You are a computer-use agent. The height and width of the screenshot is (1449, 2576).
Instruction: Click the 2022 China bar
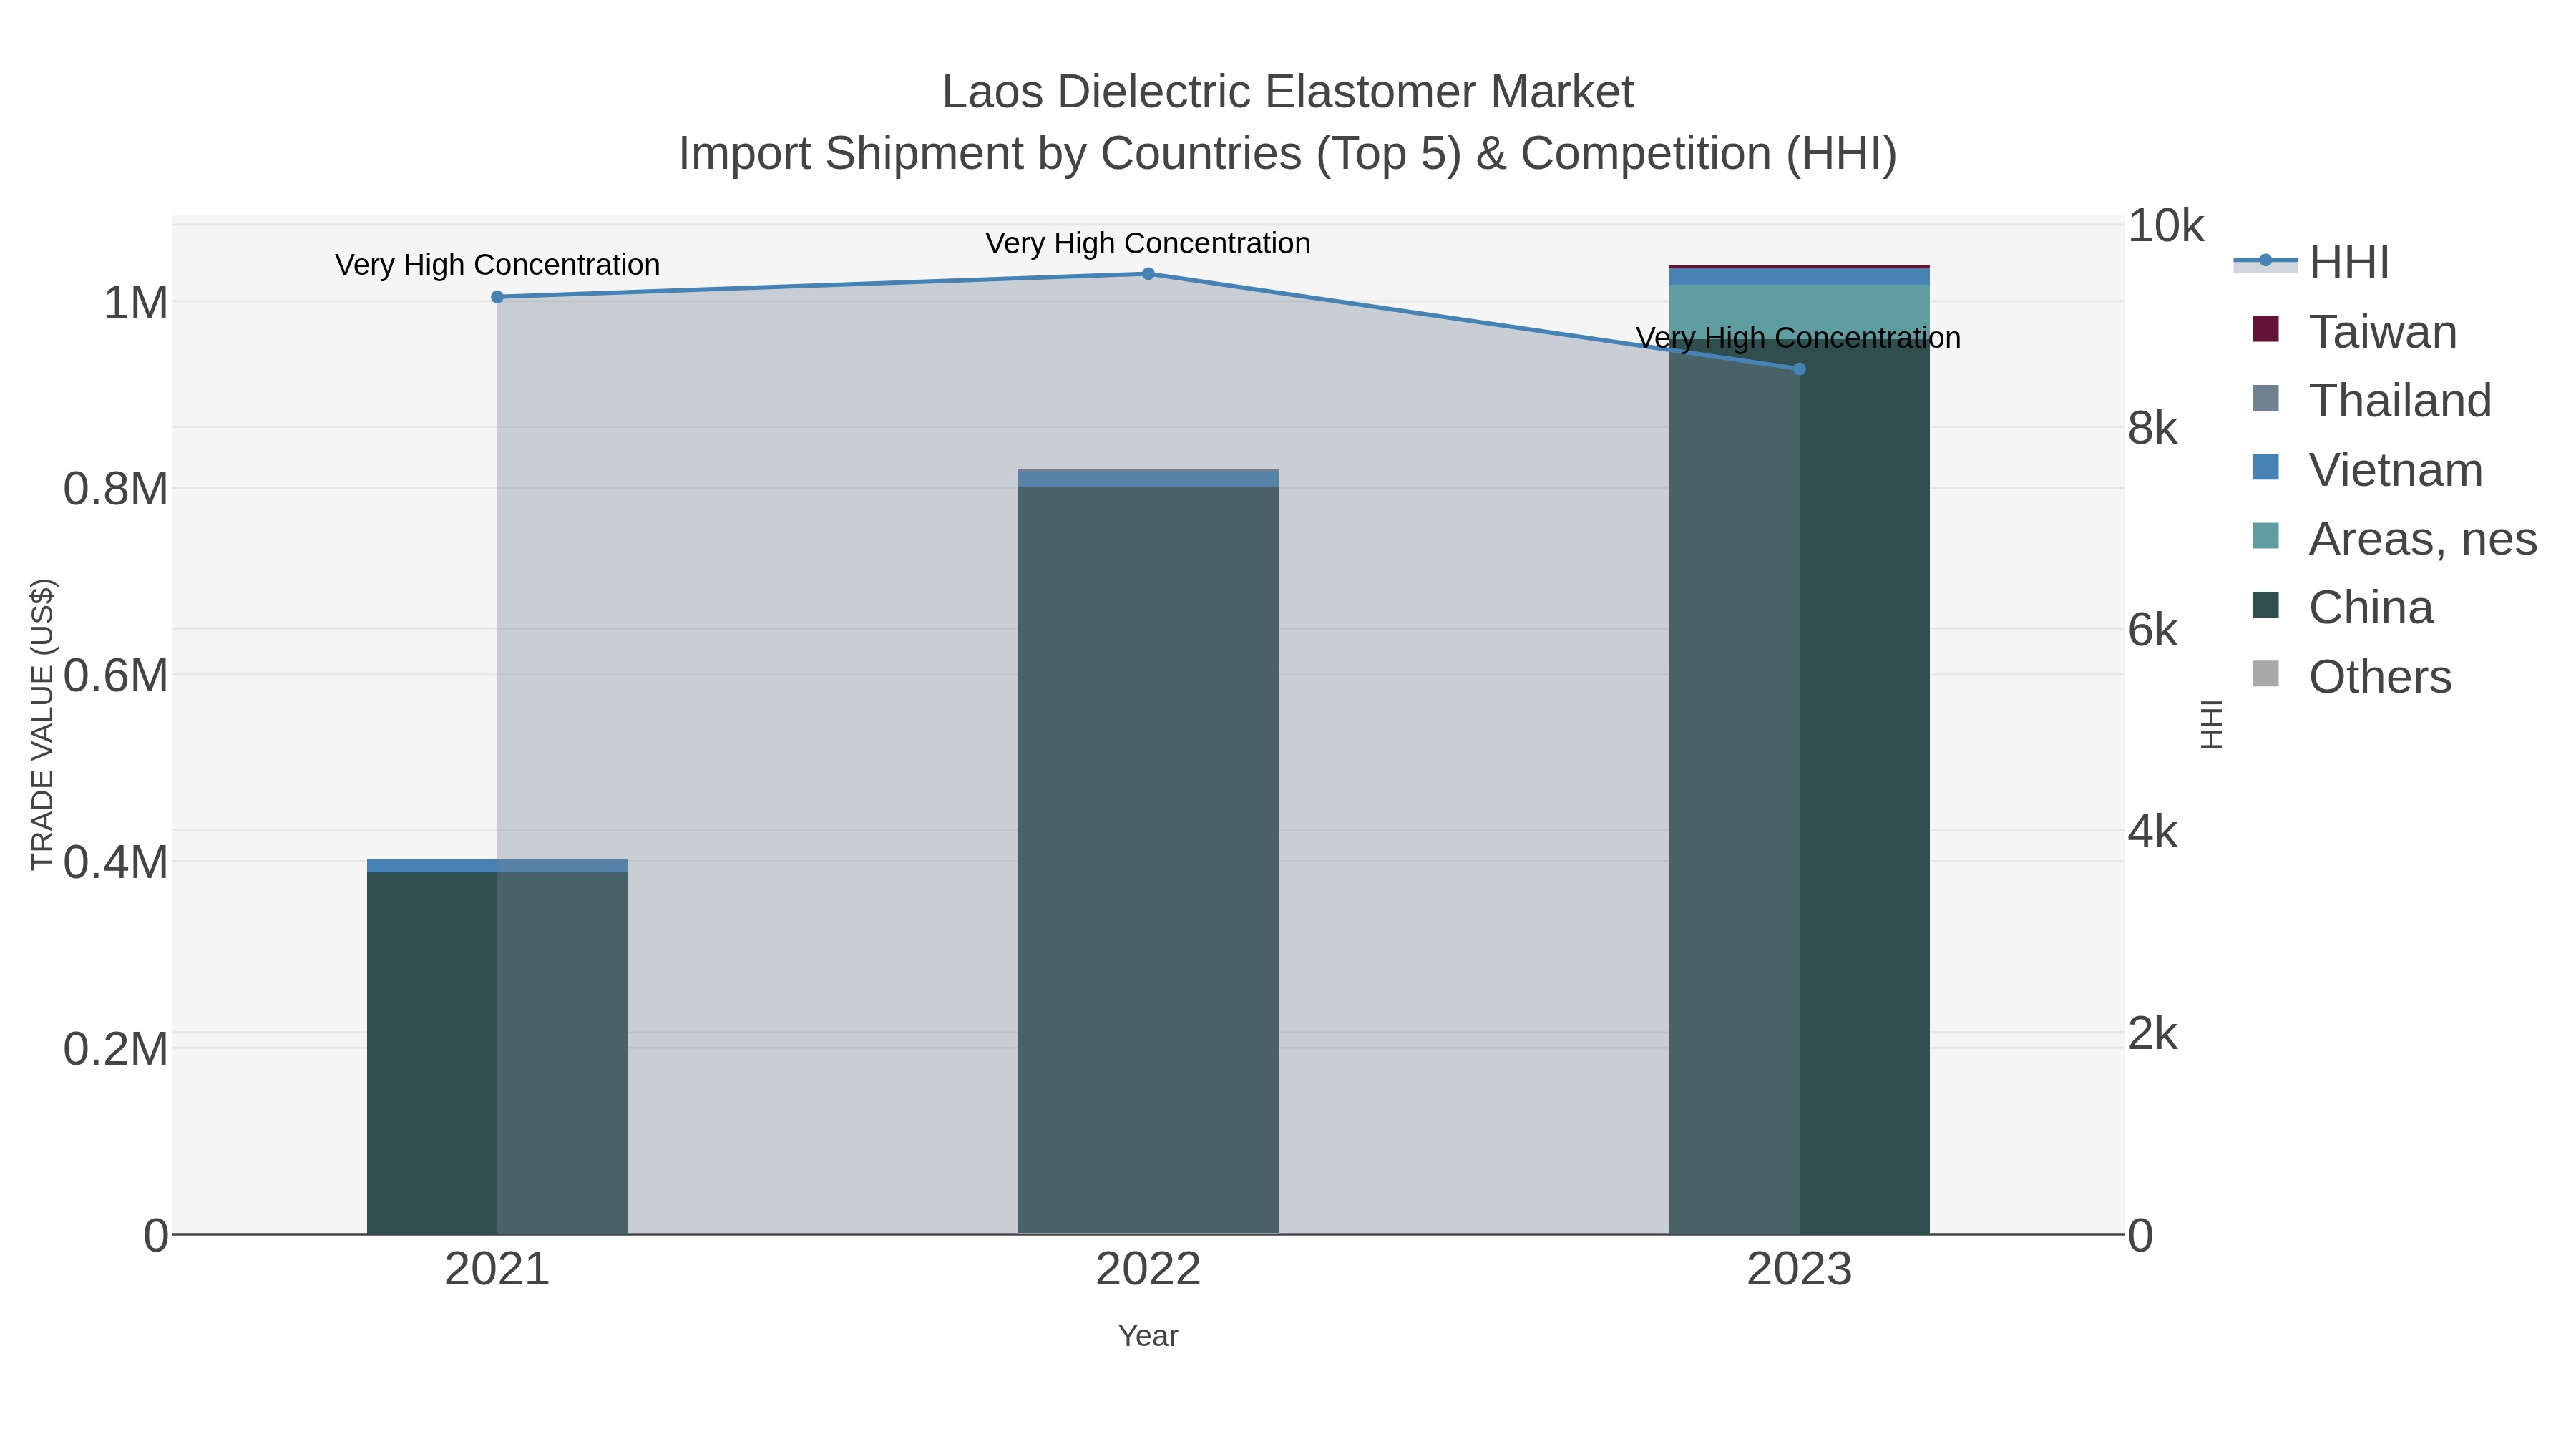tap(1148, 860)
